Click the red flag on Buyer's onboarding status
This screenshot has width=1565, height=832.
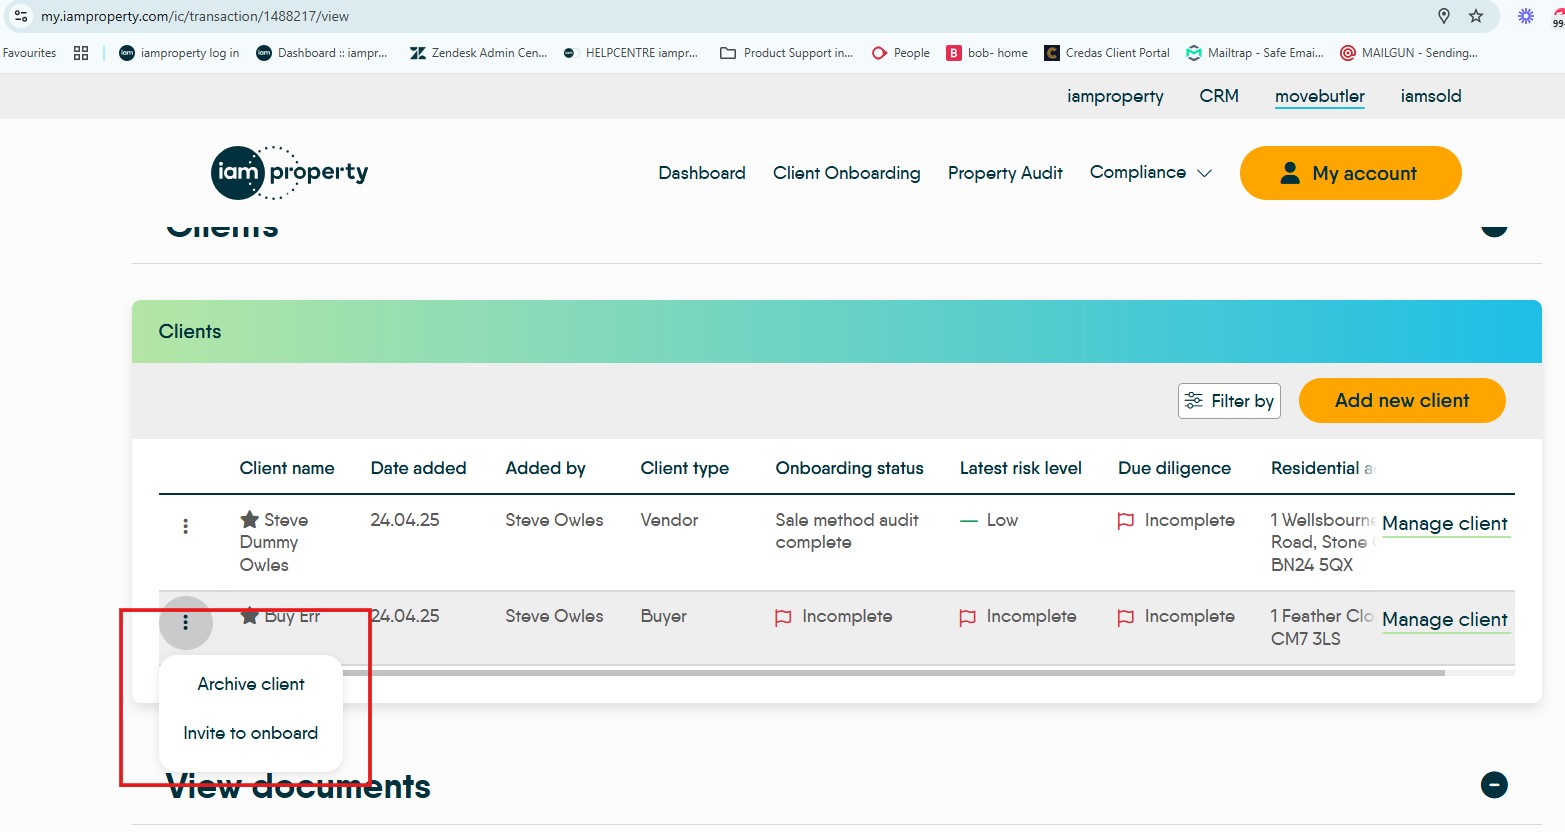(x=786, y=617)
